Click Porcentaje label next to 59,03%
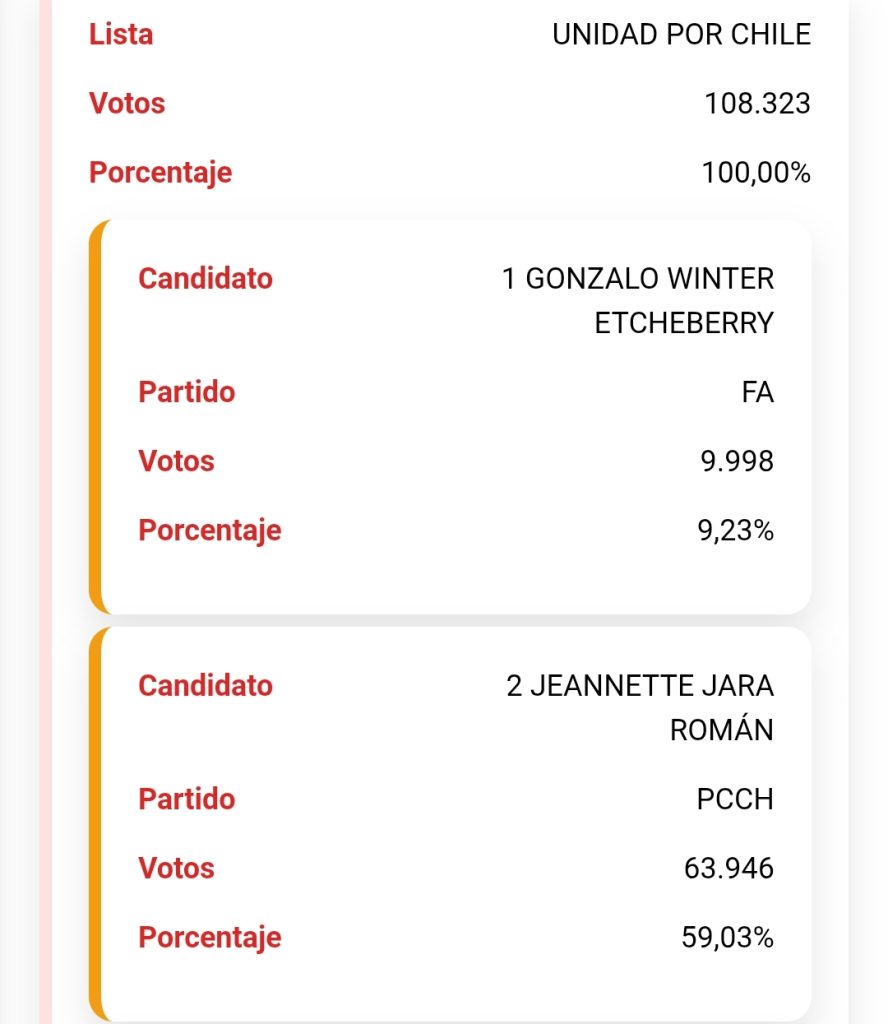Viewport: 888px width, 1024px height. click(210, 938)
